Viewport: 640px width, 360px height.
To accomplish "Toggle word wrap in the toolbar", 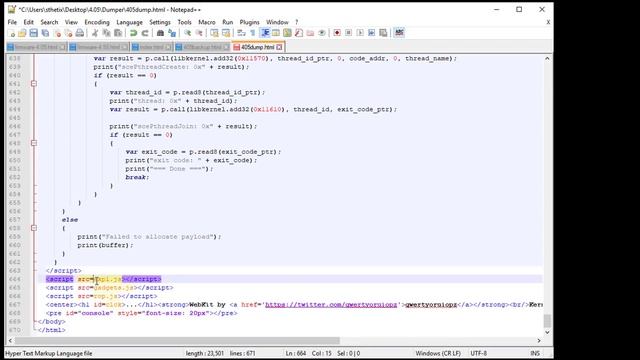I will (241, 33).
